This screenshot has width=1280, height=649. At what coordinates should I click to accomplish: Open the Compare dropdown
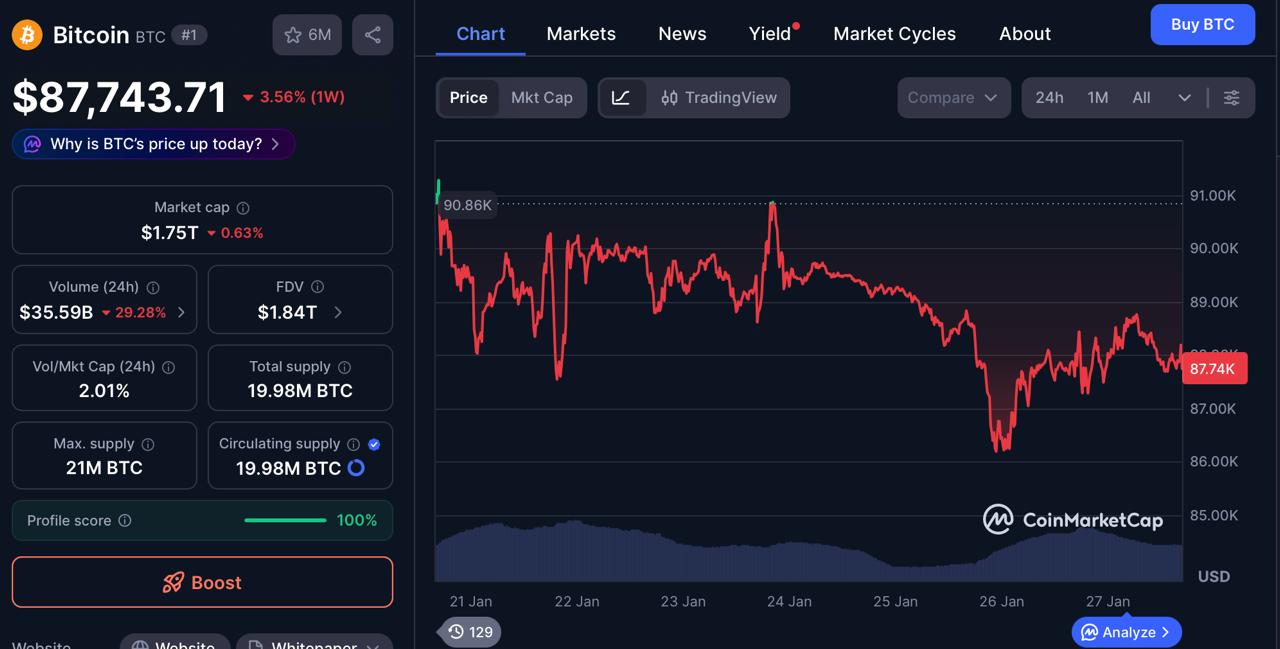pos(952,97)
